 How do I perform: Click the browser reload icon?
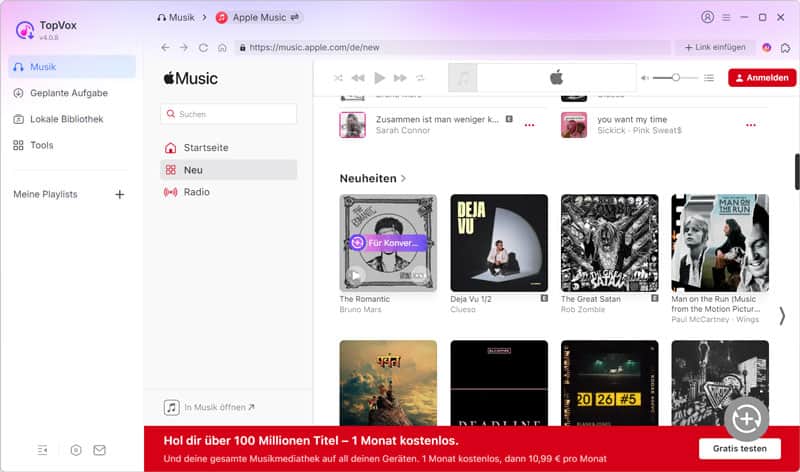203,47
